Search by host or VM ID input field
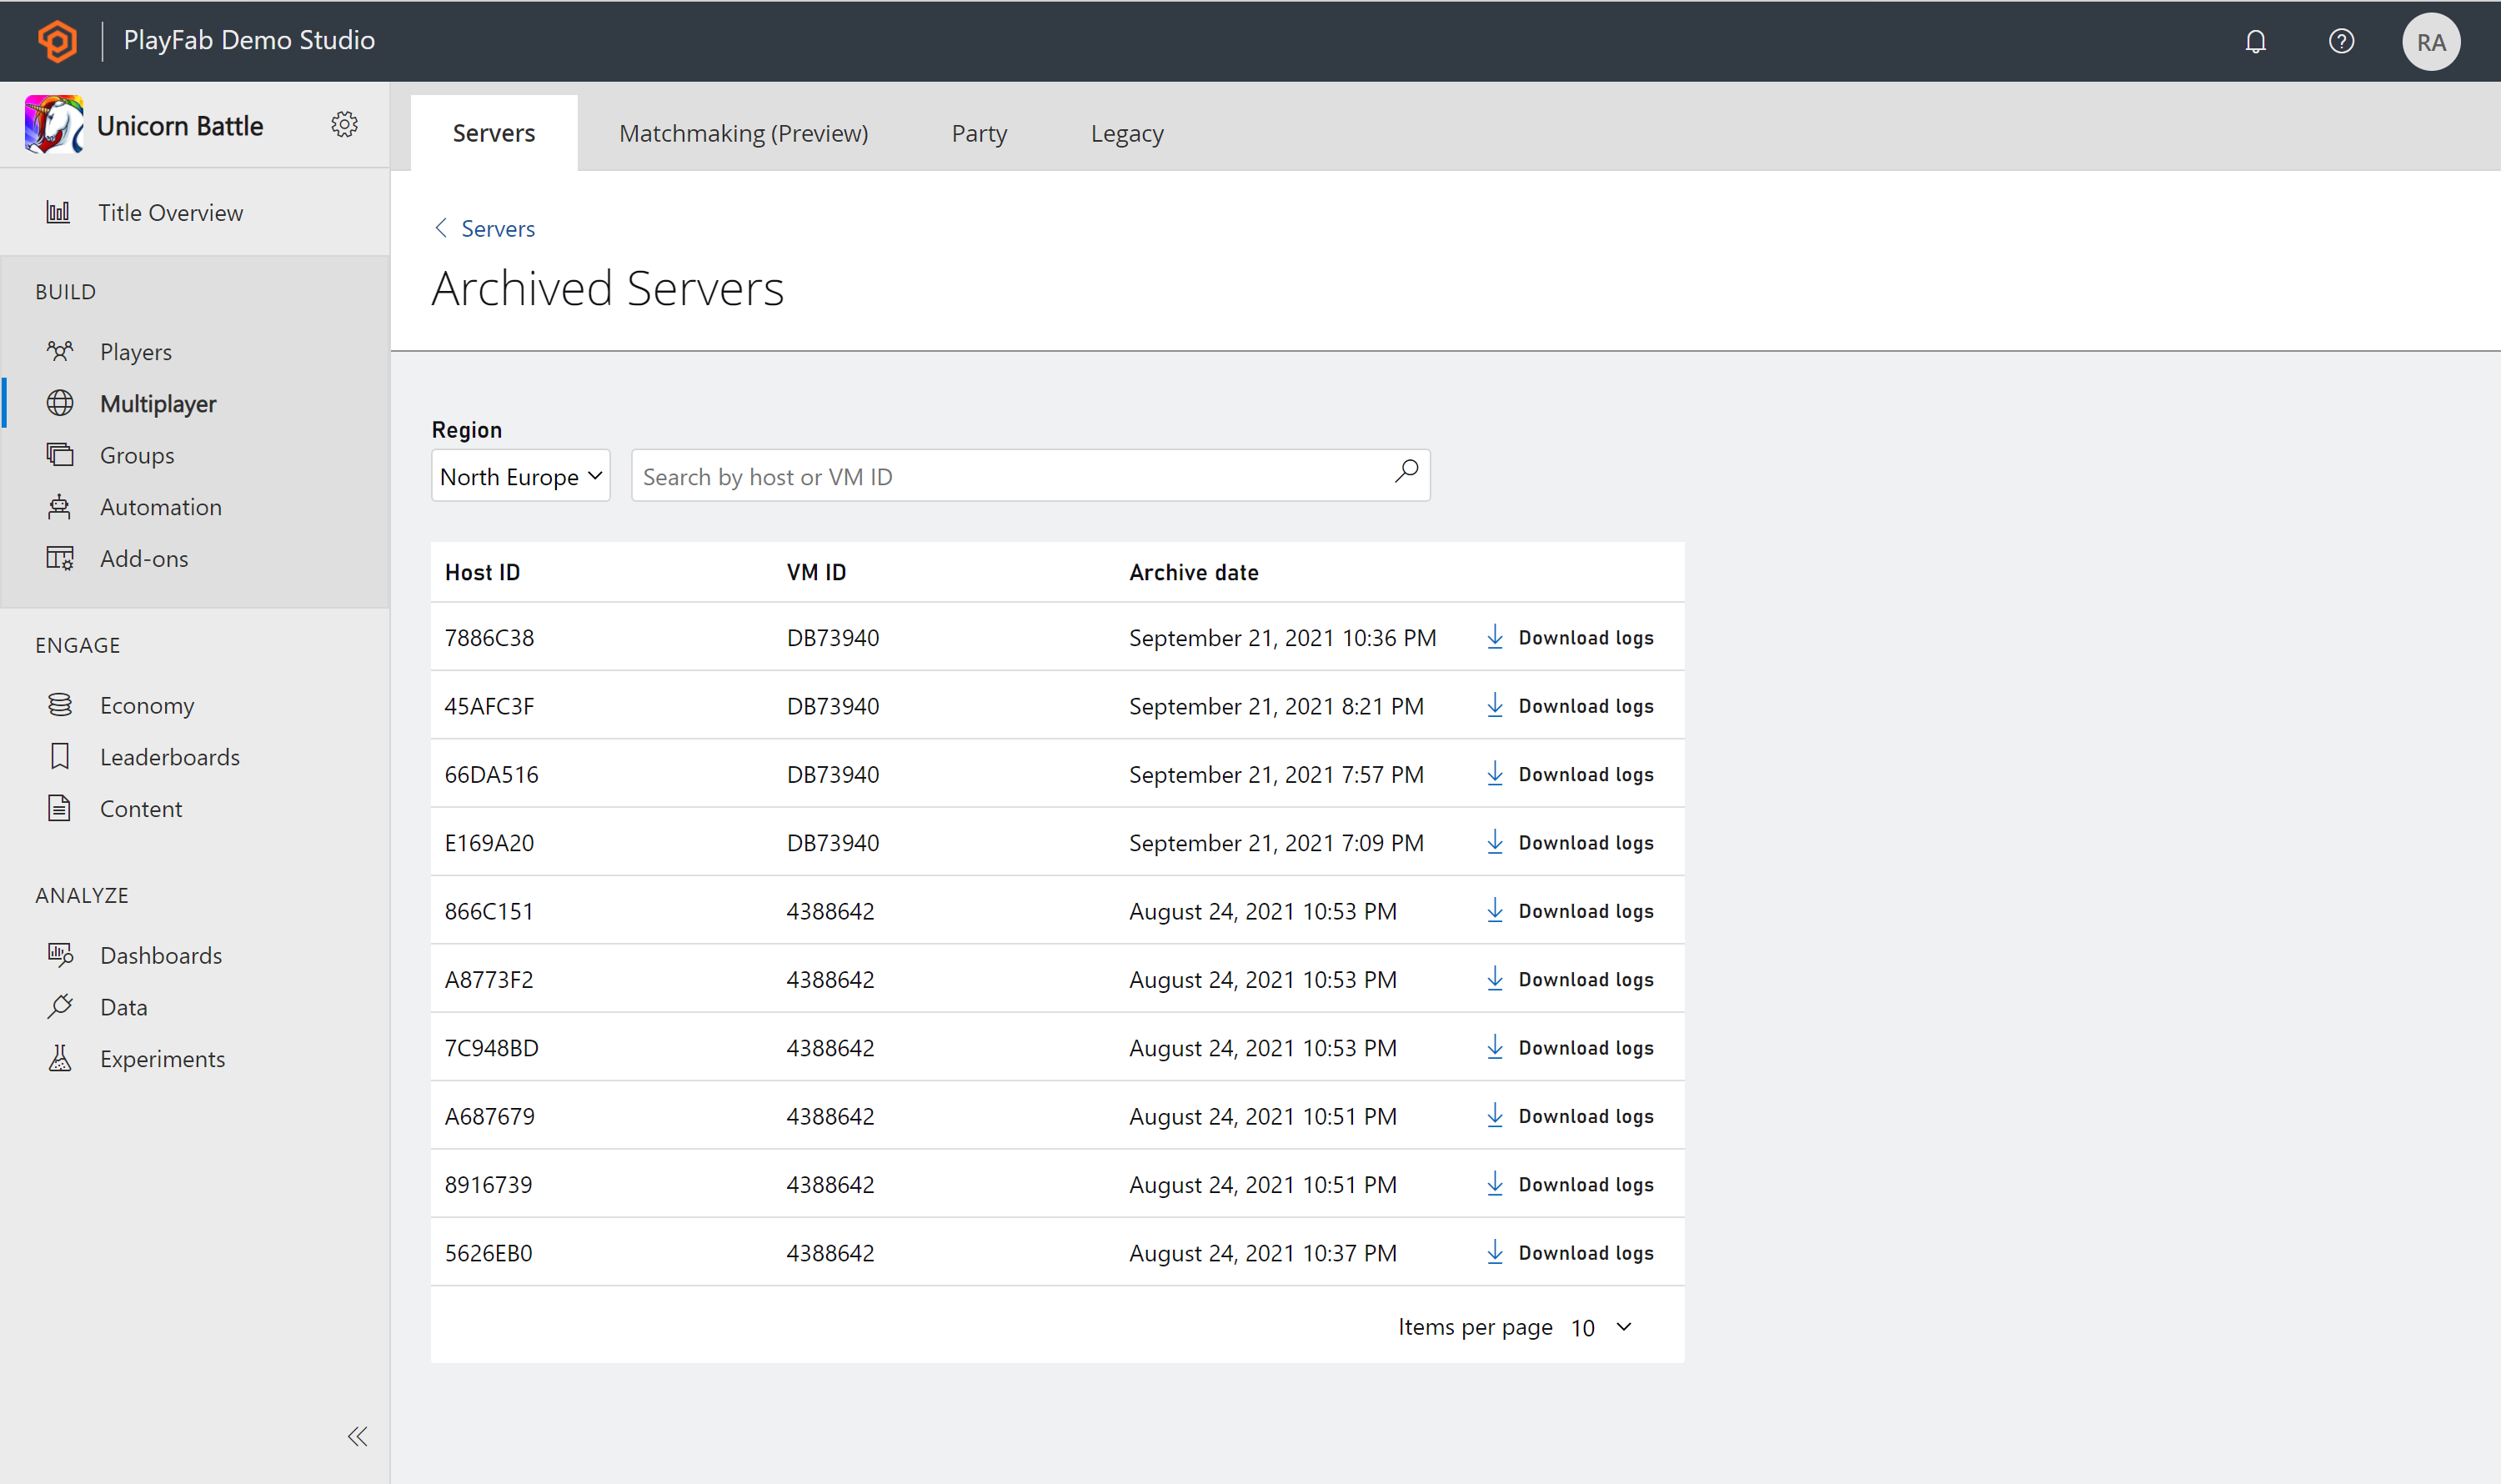This screenshot has height=1484, width=2501. pyautogui.click(x=1030, y=474)
